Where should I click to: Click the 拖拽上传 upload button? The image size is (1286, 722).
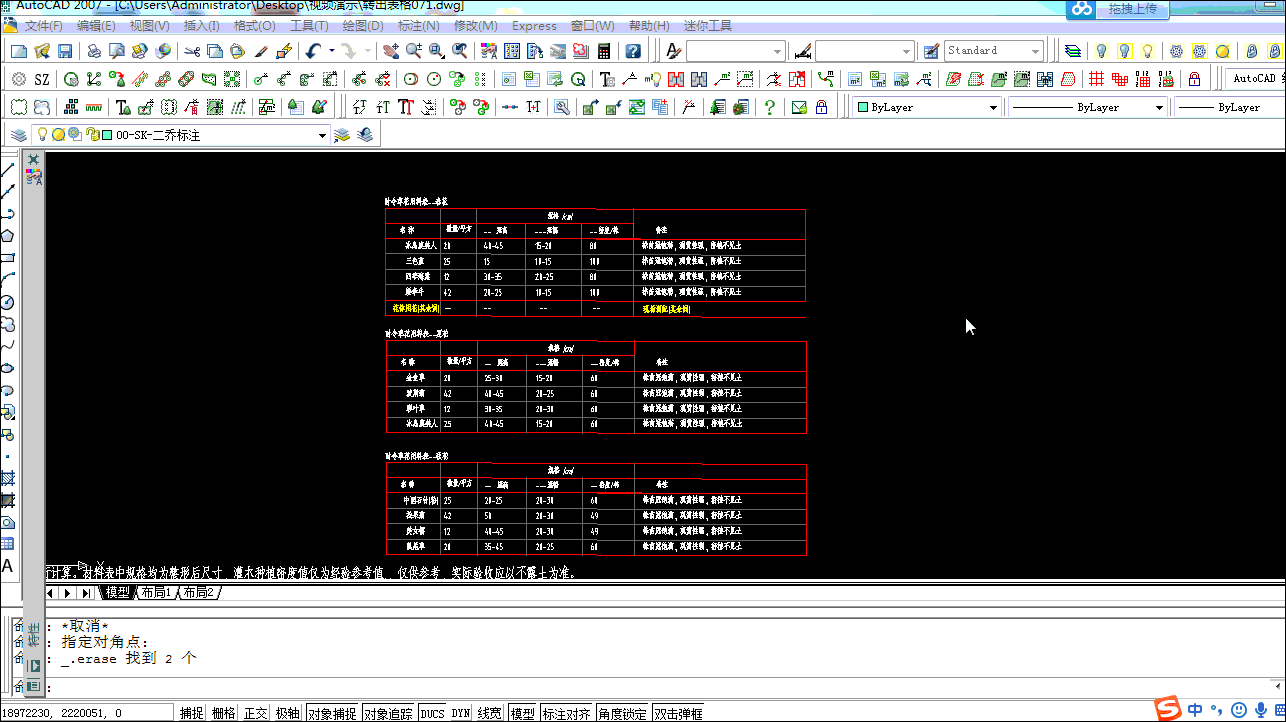click(1132, 9)
